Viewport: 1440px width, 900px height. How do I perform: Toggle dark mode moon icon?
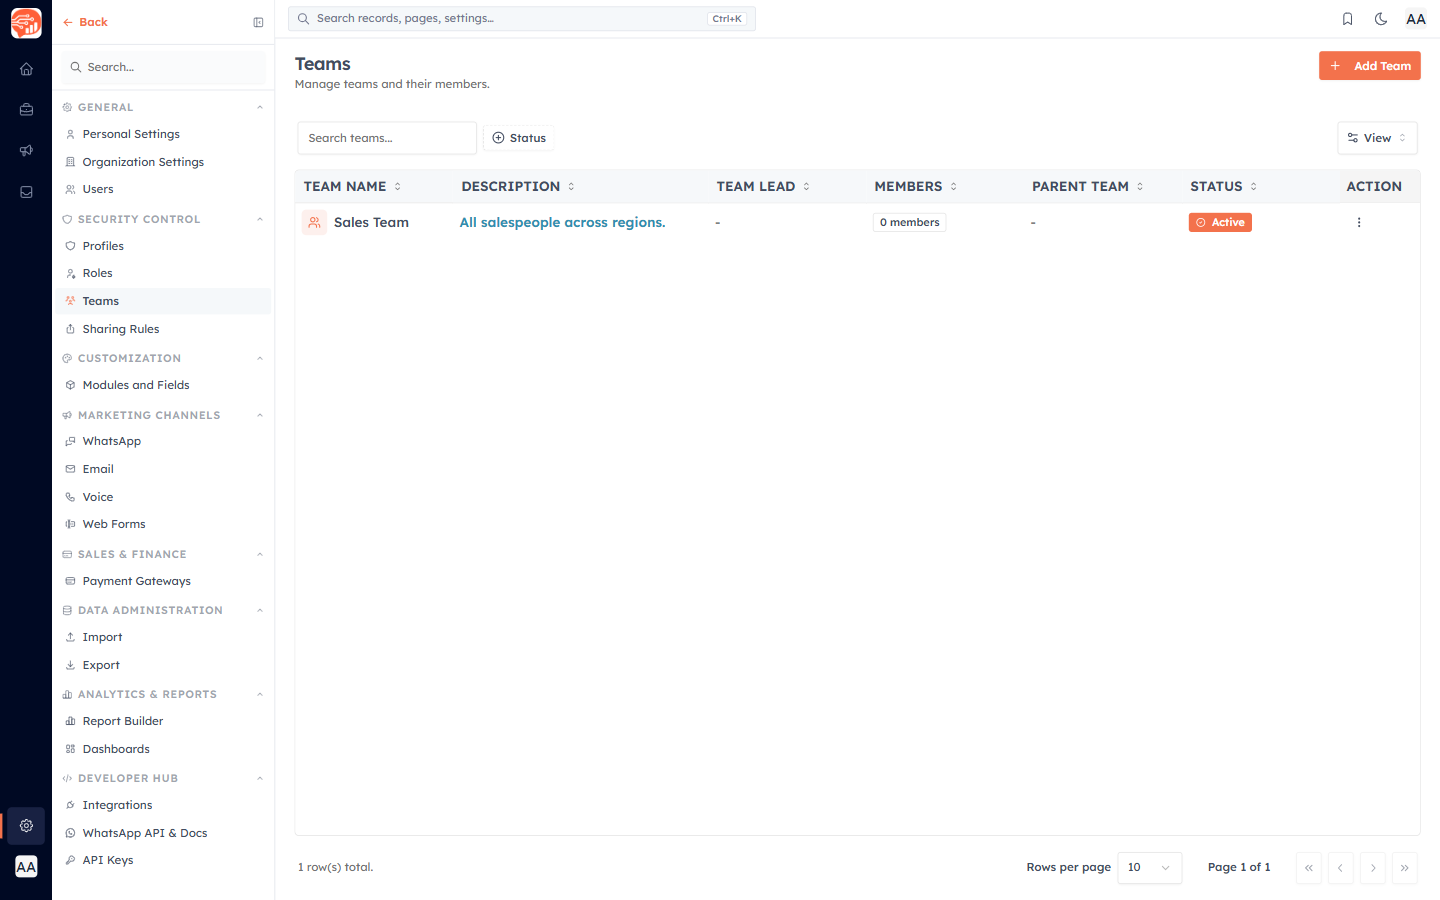[x=1381, y=19]
